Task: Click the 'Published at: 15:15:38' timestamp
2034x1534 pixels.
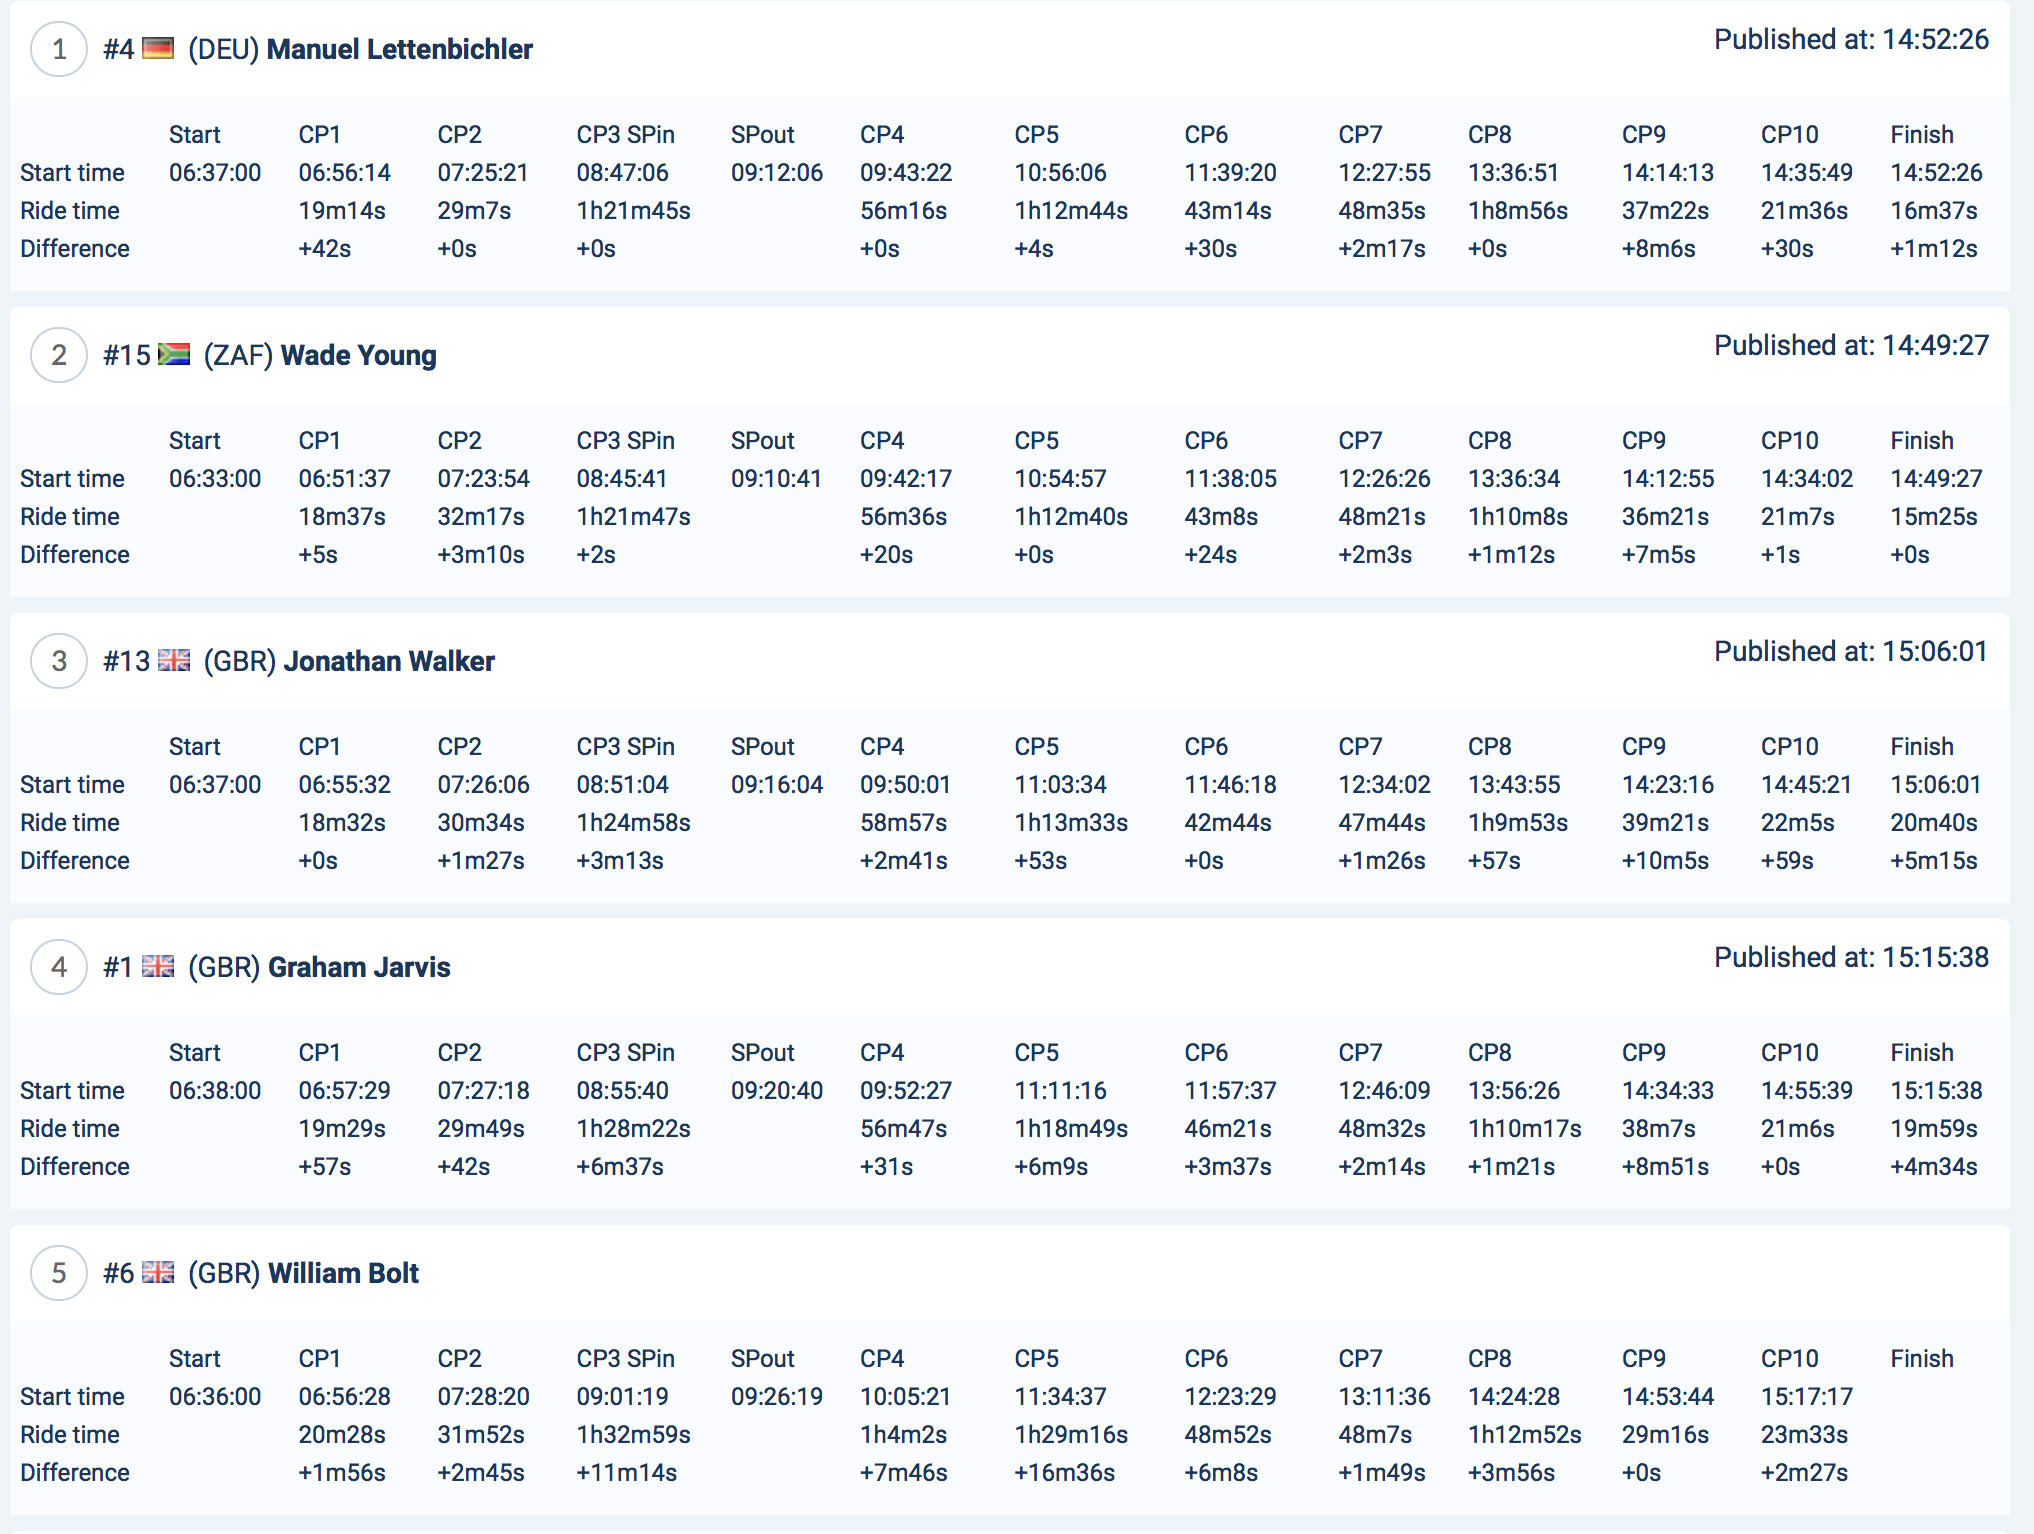Action: [1851, 957]
